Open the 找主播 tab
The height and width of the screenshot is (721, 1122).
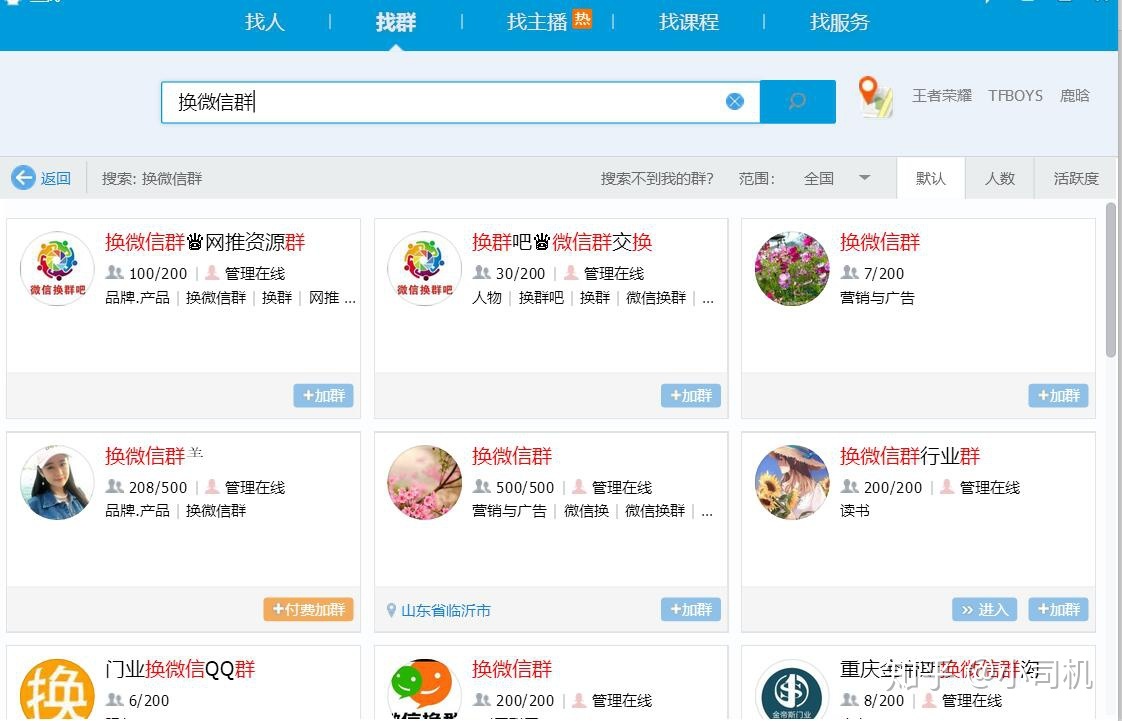click(x=537, y=22)
